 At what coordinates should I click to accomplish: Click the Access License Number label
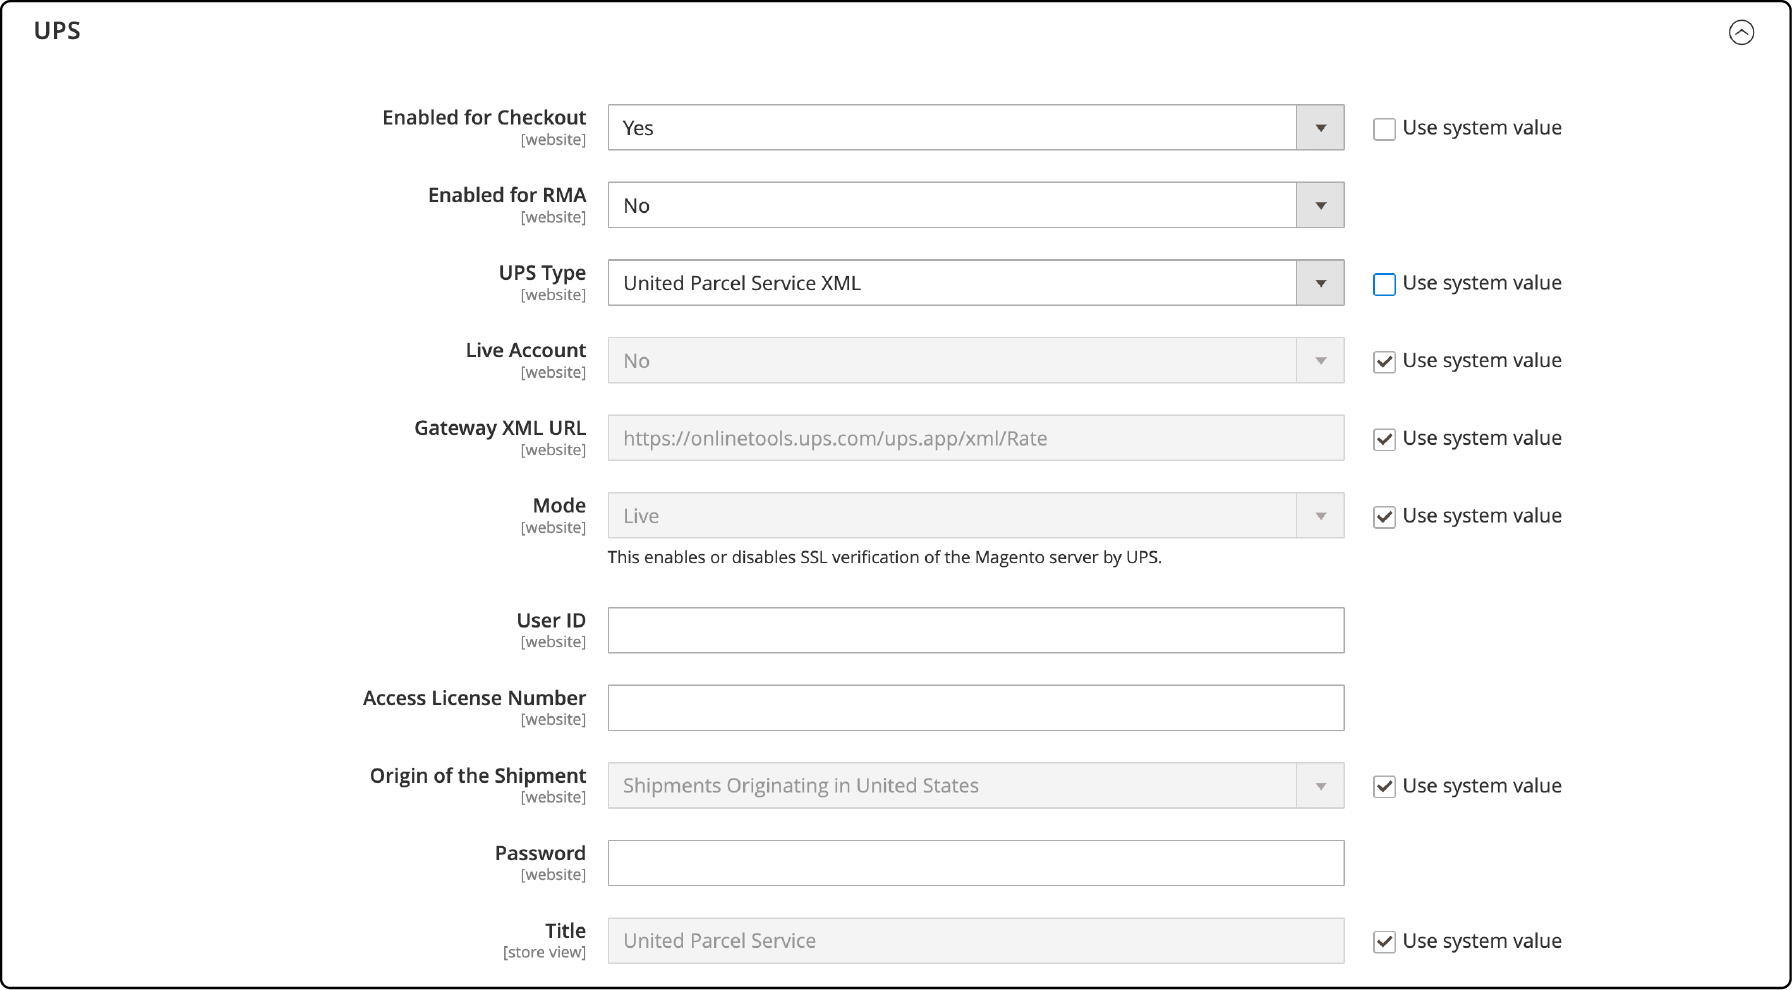click(474, 698)
